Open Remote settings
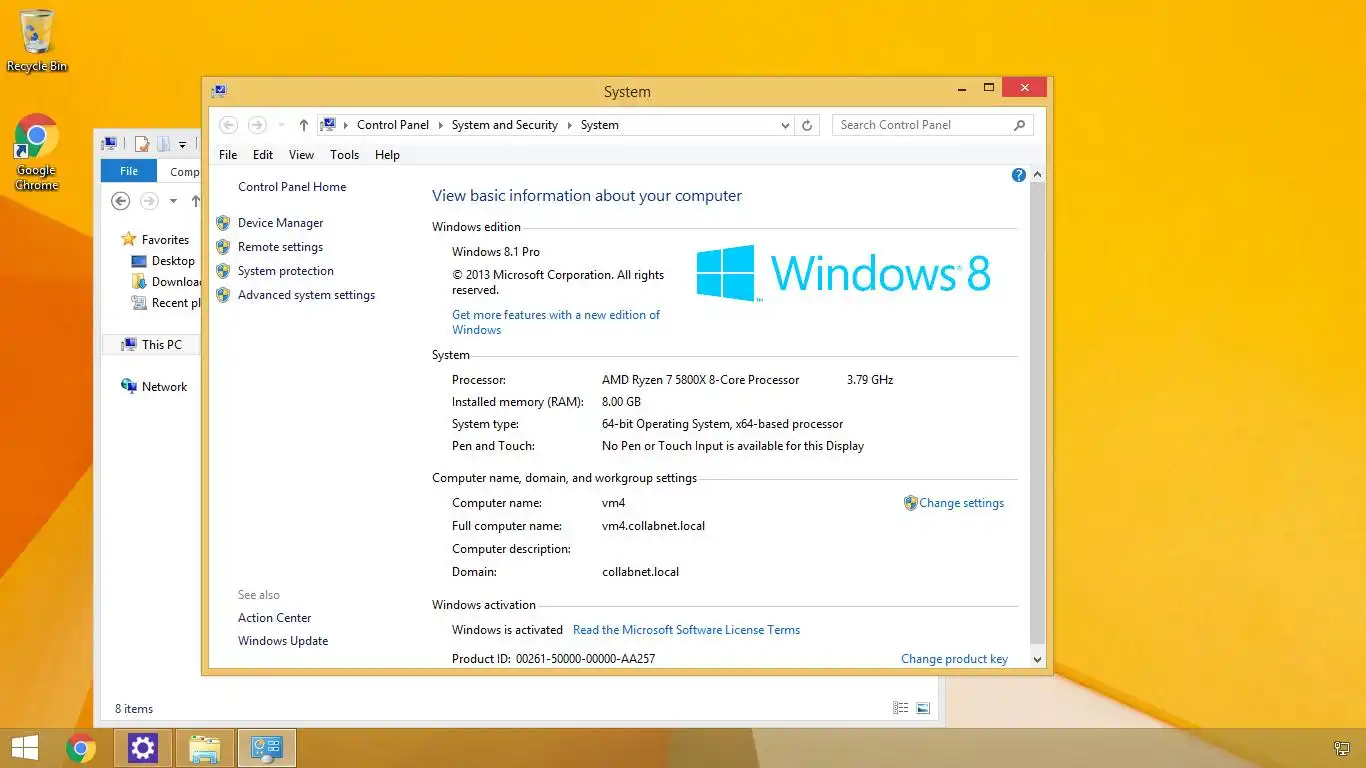 click(x=280, y=247)
